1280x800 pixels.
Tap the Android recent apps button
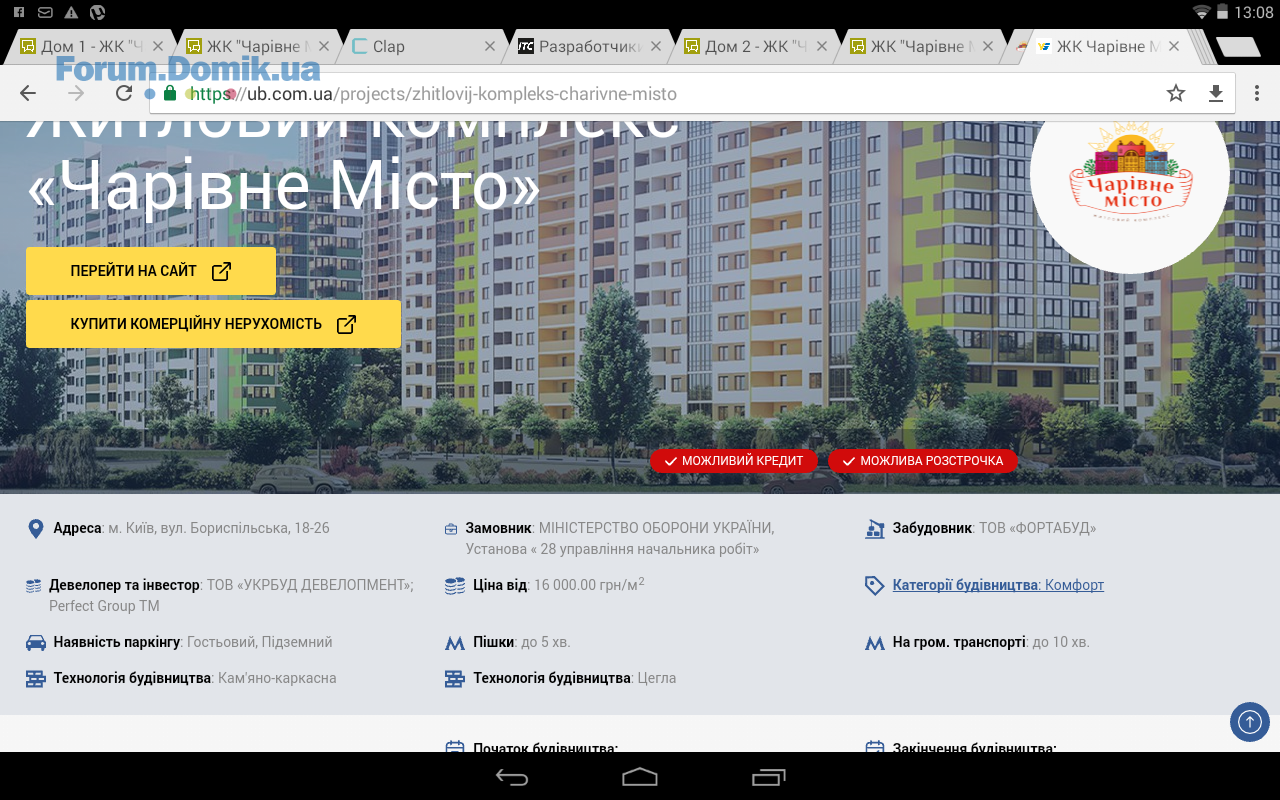pyautogui.click(x=768, y=777)
